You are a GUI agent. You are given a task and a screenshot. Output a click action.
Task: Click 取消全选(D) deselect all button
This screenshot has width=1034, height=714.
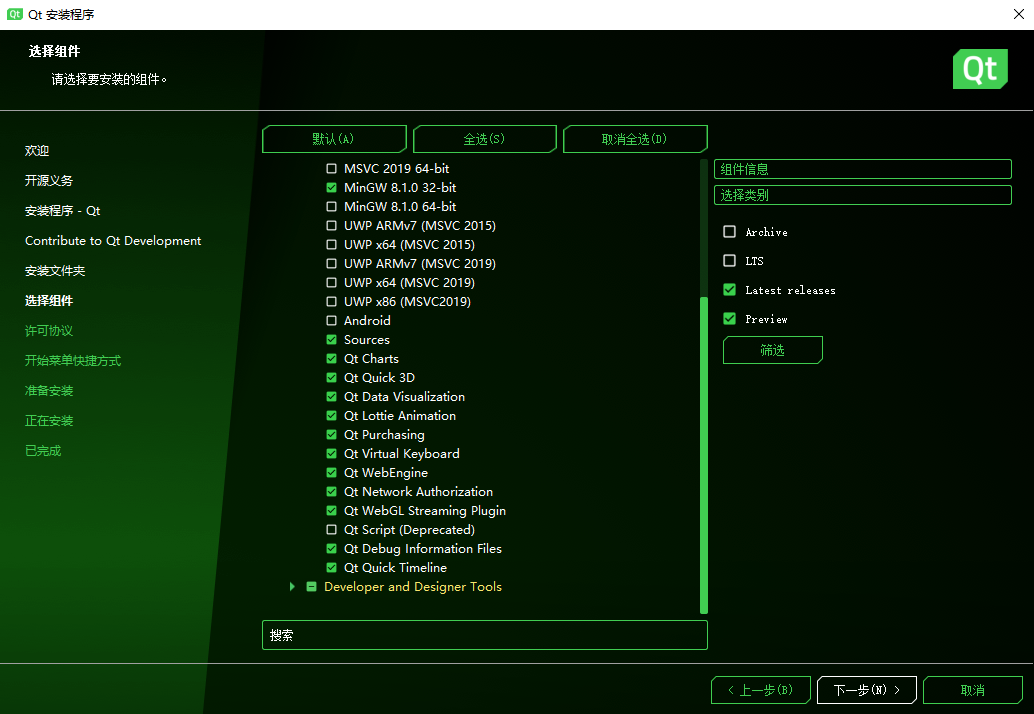point(635,139)
